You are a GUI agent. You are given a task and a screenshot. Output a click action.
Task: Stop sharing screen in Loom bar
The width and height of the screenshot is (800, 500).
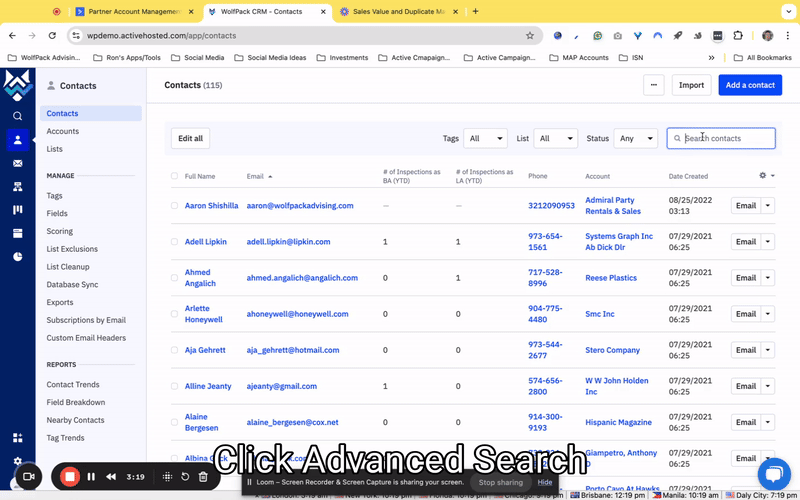coord(501,482)
